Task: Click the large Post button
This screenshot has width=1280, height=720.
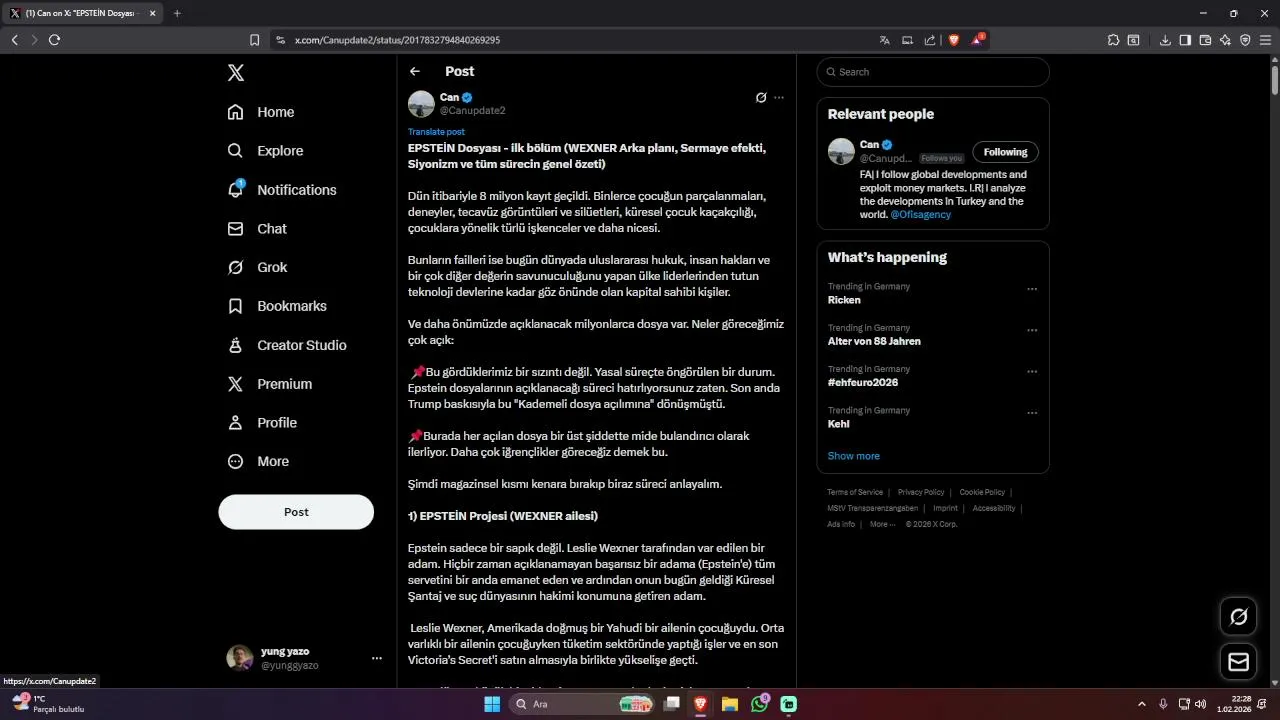Action: 296,512
